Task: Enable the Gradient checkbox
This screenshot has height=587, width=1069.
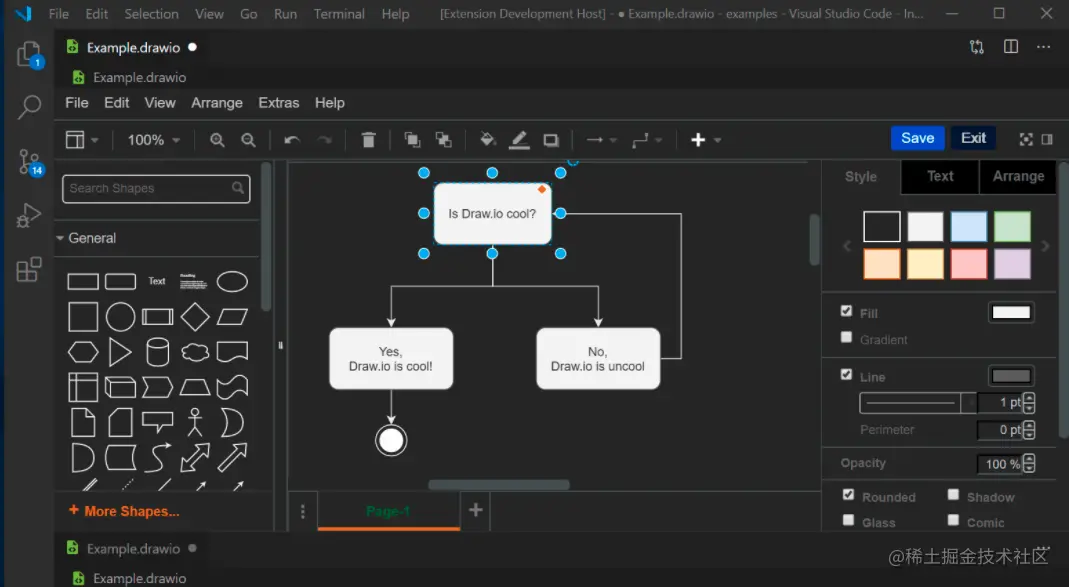Action: [x=846, y=337]
